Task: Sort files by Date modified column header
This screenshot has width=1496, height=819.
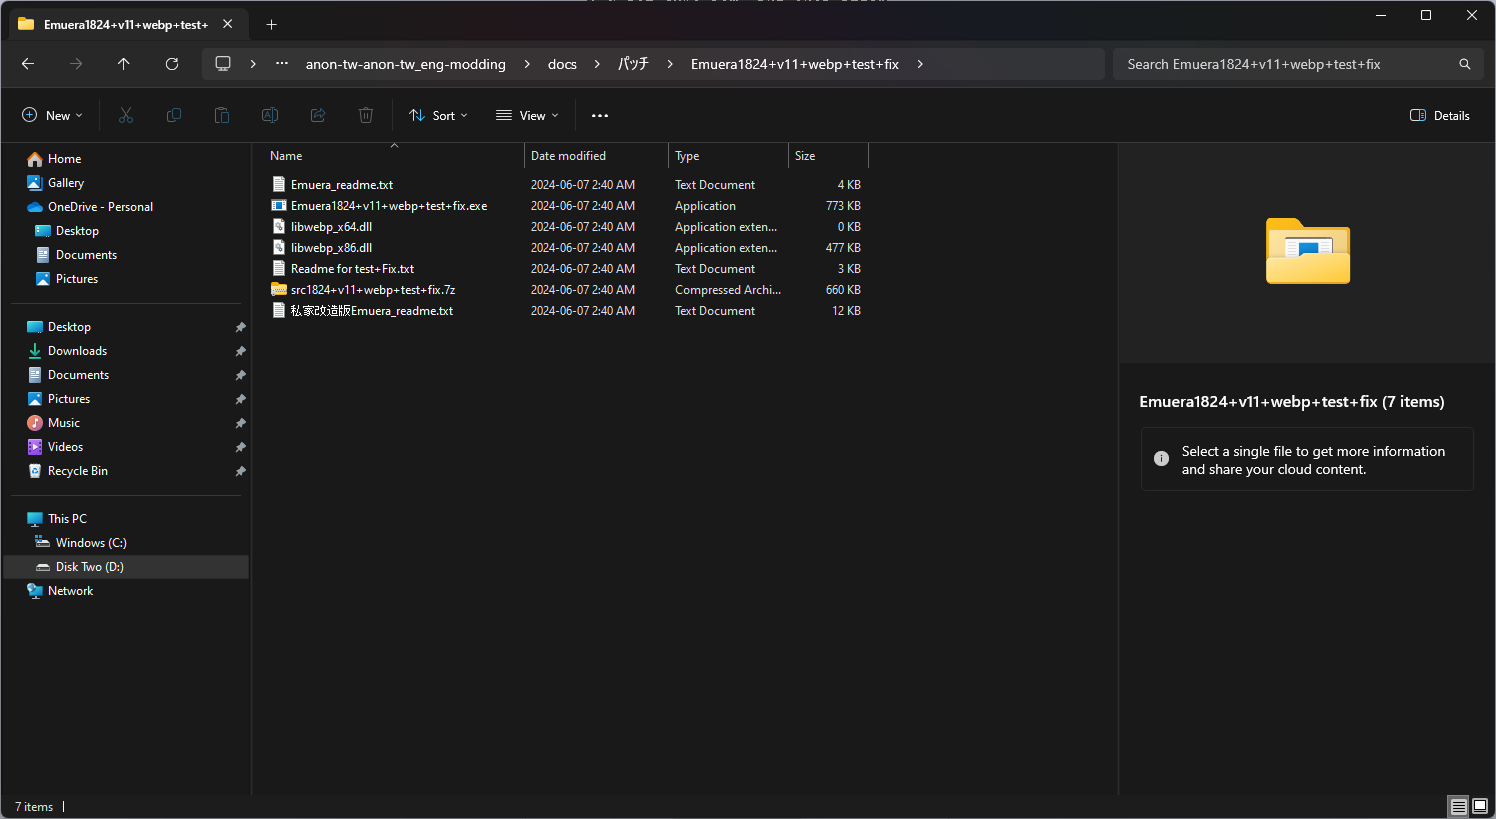Action: pyautogui.click(x=568, y=156)
